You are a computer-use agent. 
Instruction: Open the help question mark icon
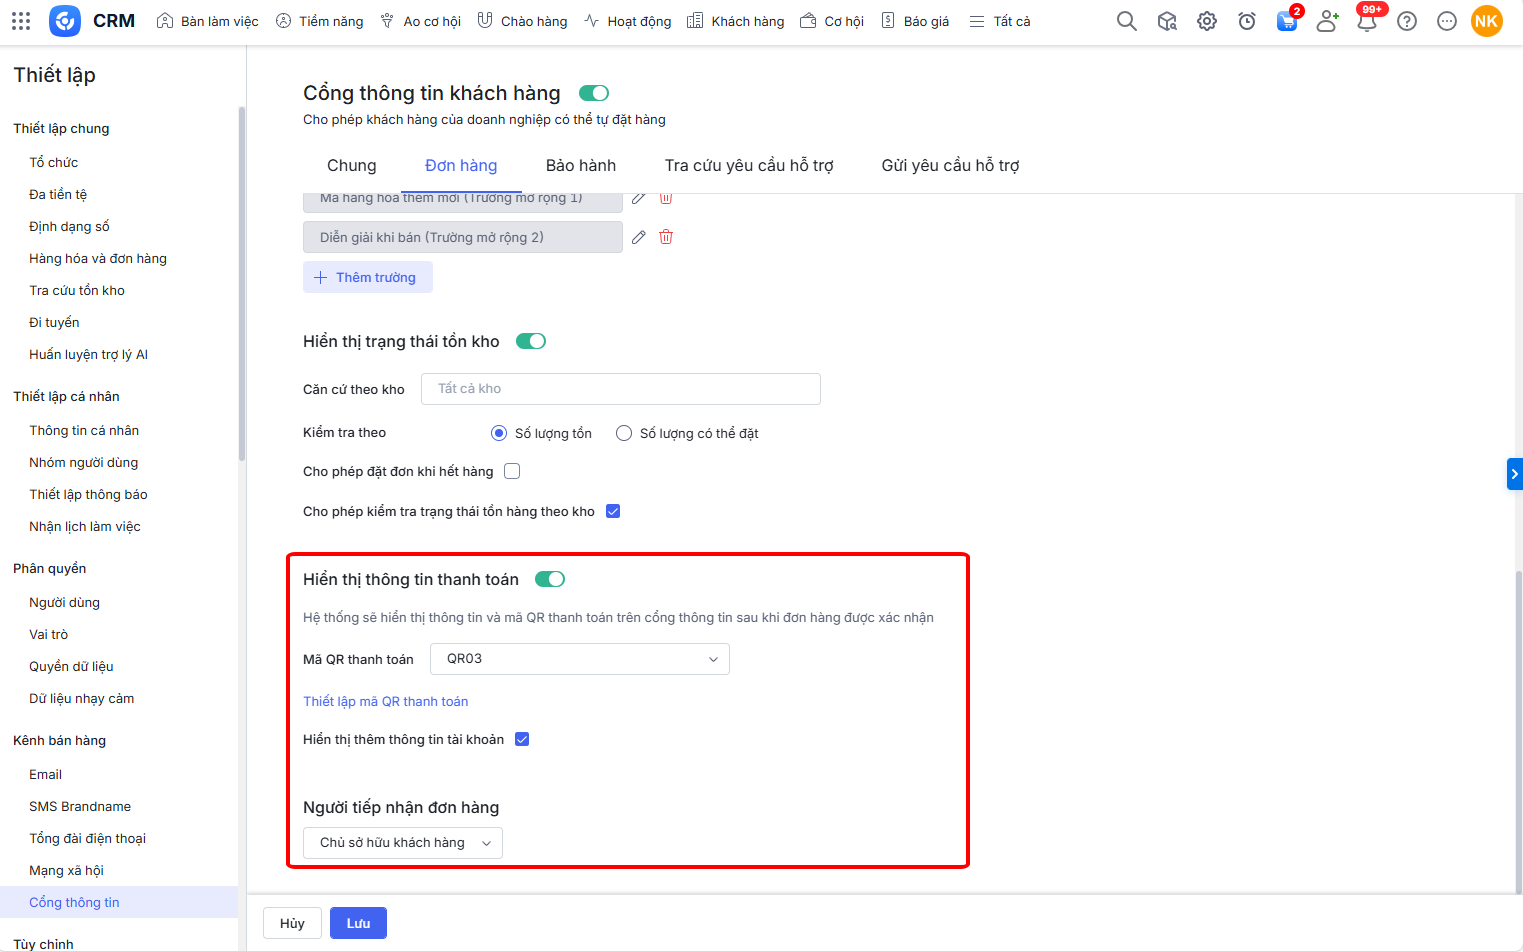click(1407, 21)
